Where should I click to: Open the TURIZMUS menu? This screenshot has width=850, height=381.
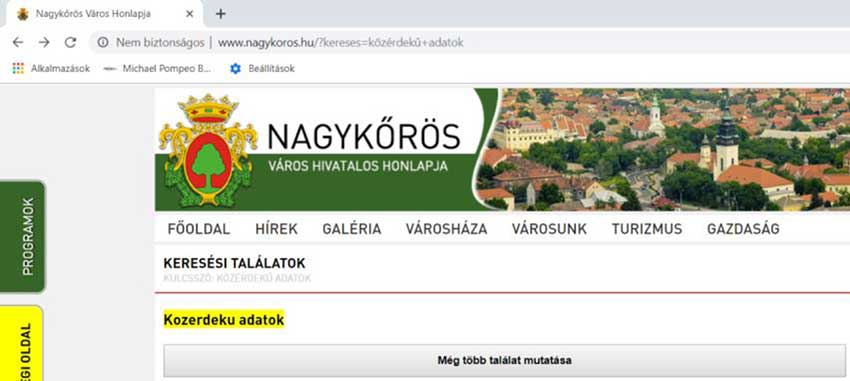click(647, 229)
